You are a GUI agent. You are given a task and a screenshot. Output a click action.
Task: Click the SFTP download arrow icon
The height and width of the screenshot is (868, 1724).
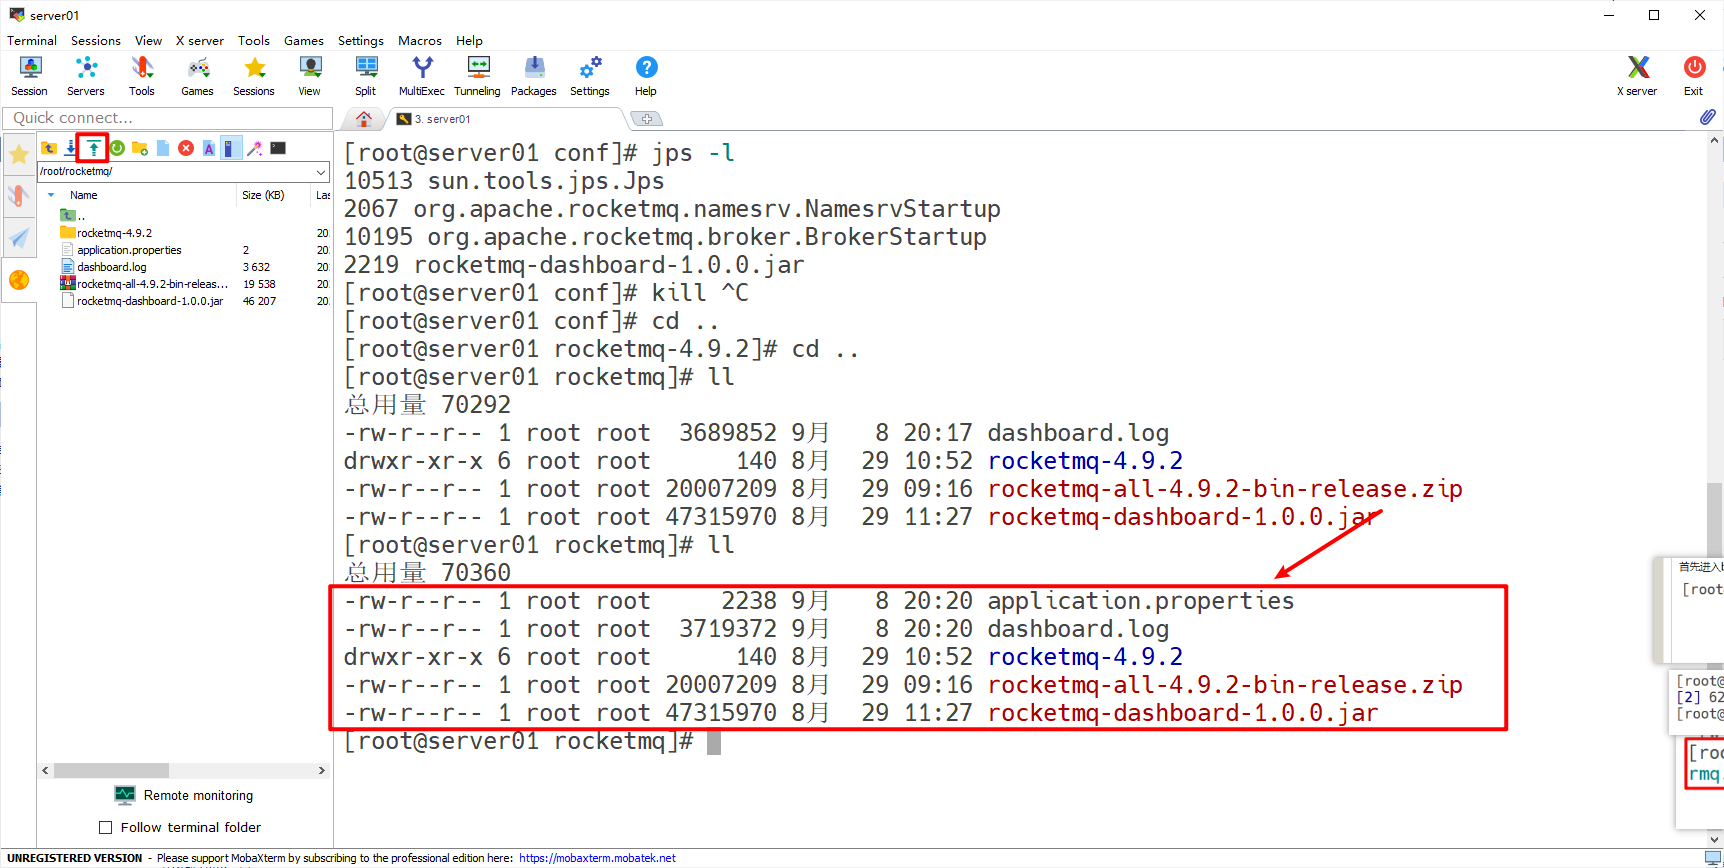71,148
